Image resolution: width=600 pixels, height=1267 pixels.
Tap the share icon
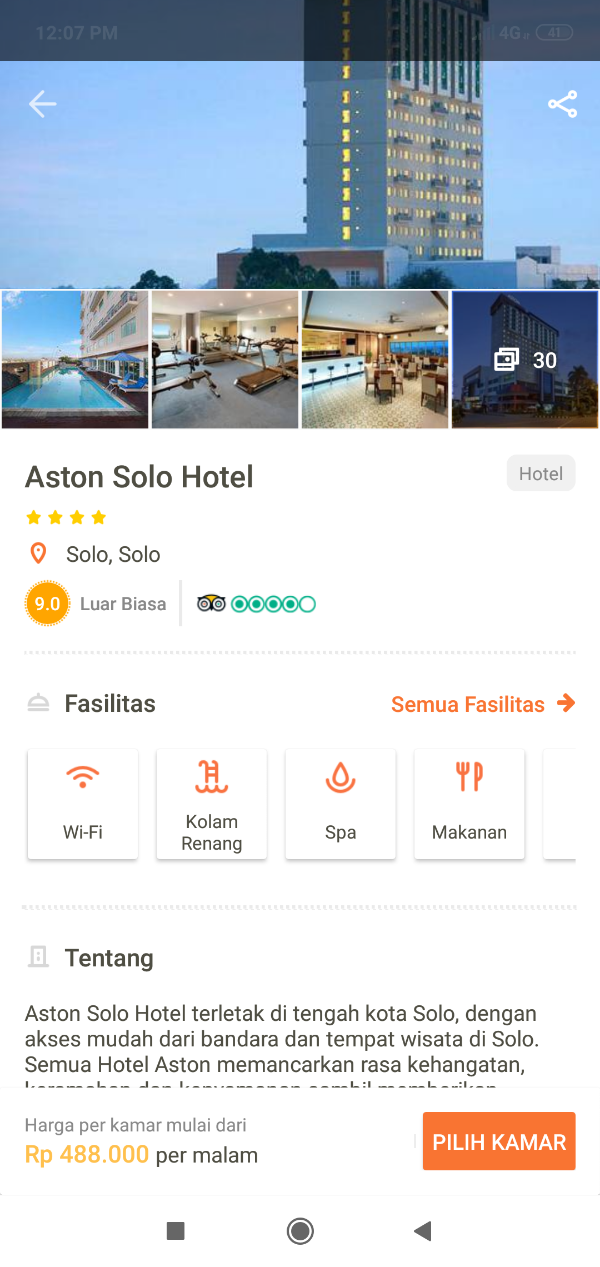(x=563, y=104)
